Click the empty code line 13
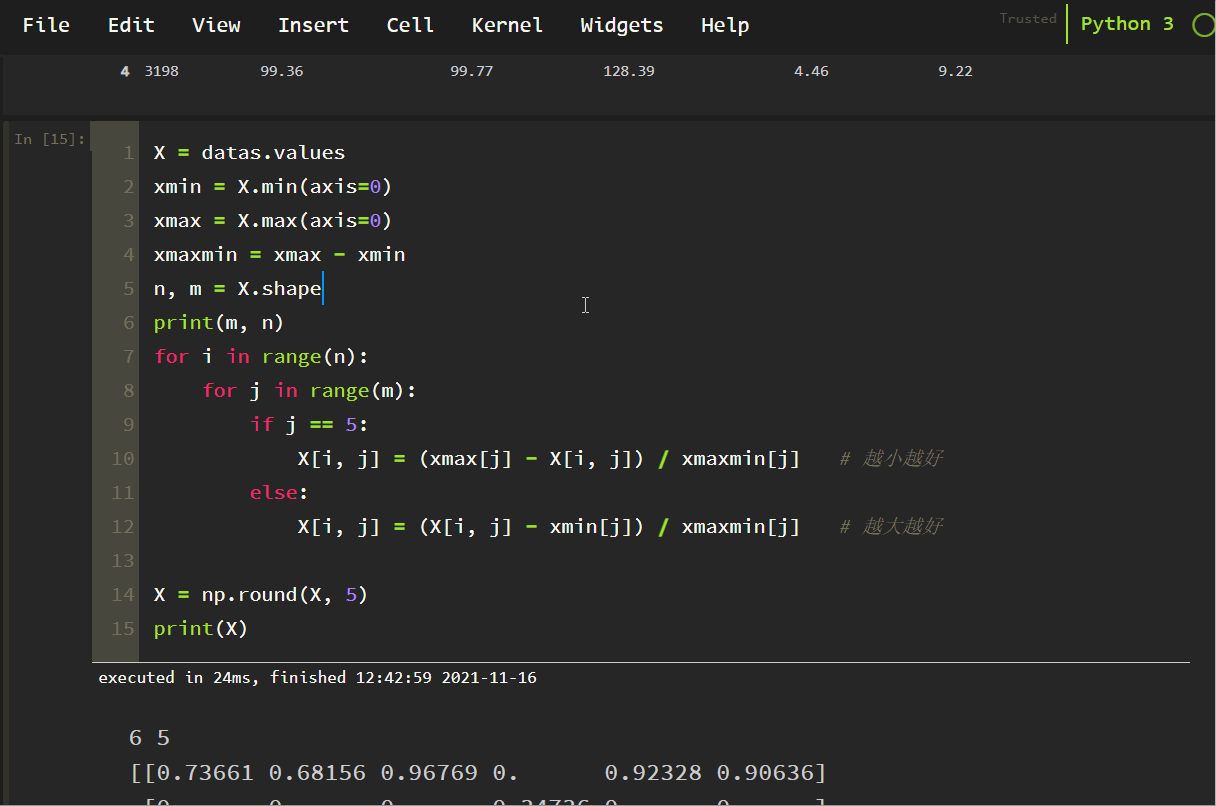The width and height of the screenshot is (1216, 806). click(x=400, y=560)
